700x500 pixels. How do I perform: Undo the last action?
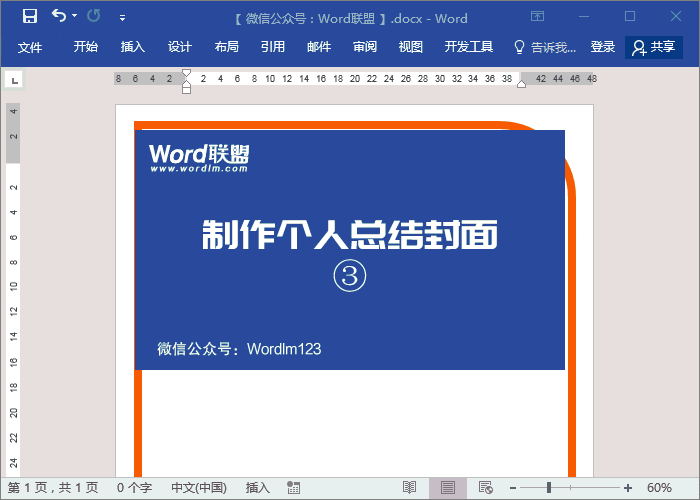coord(58,16)
